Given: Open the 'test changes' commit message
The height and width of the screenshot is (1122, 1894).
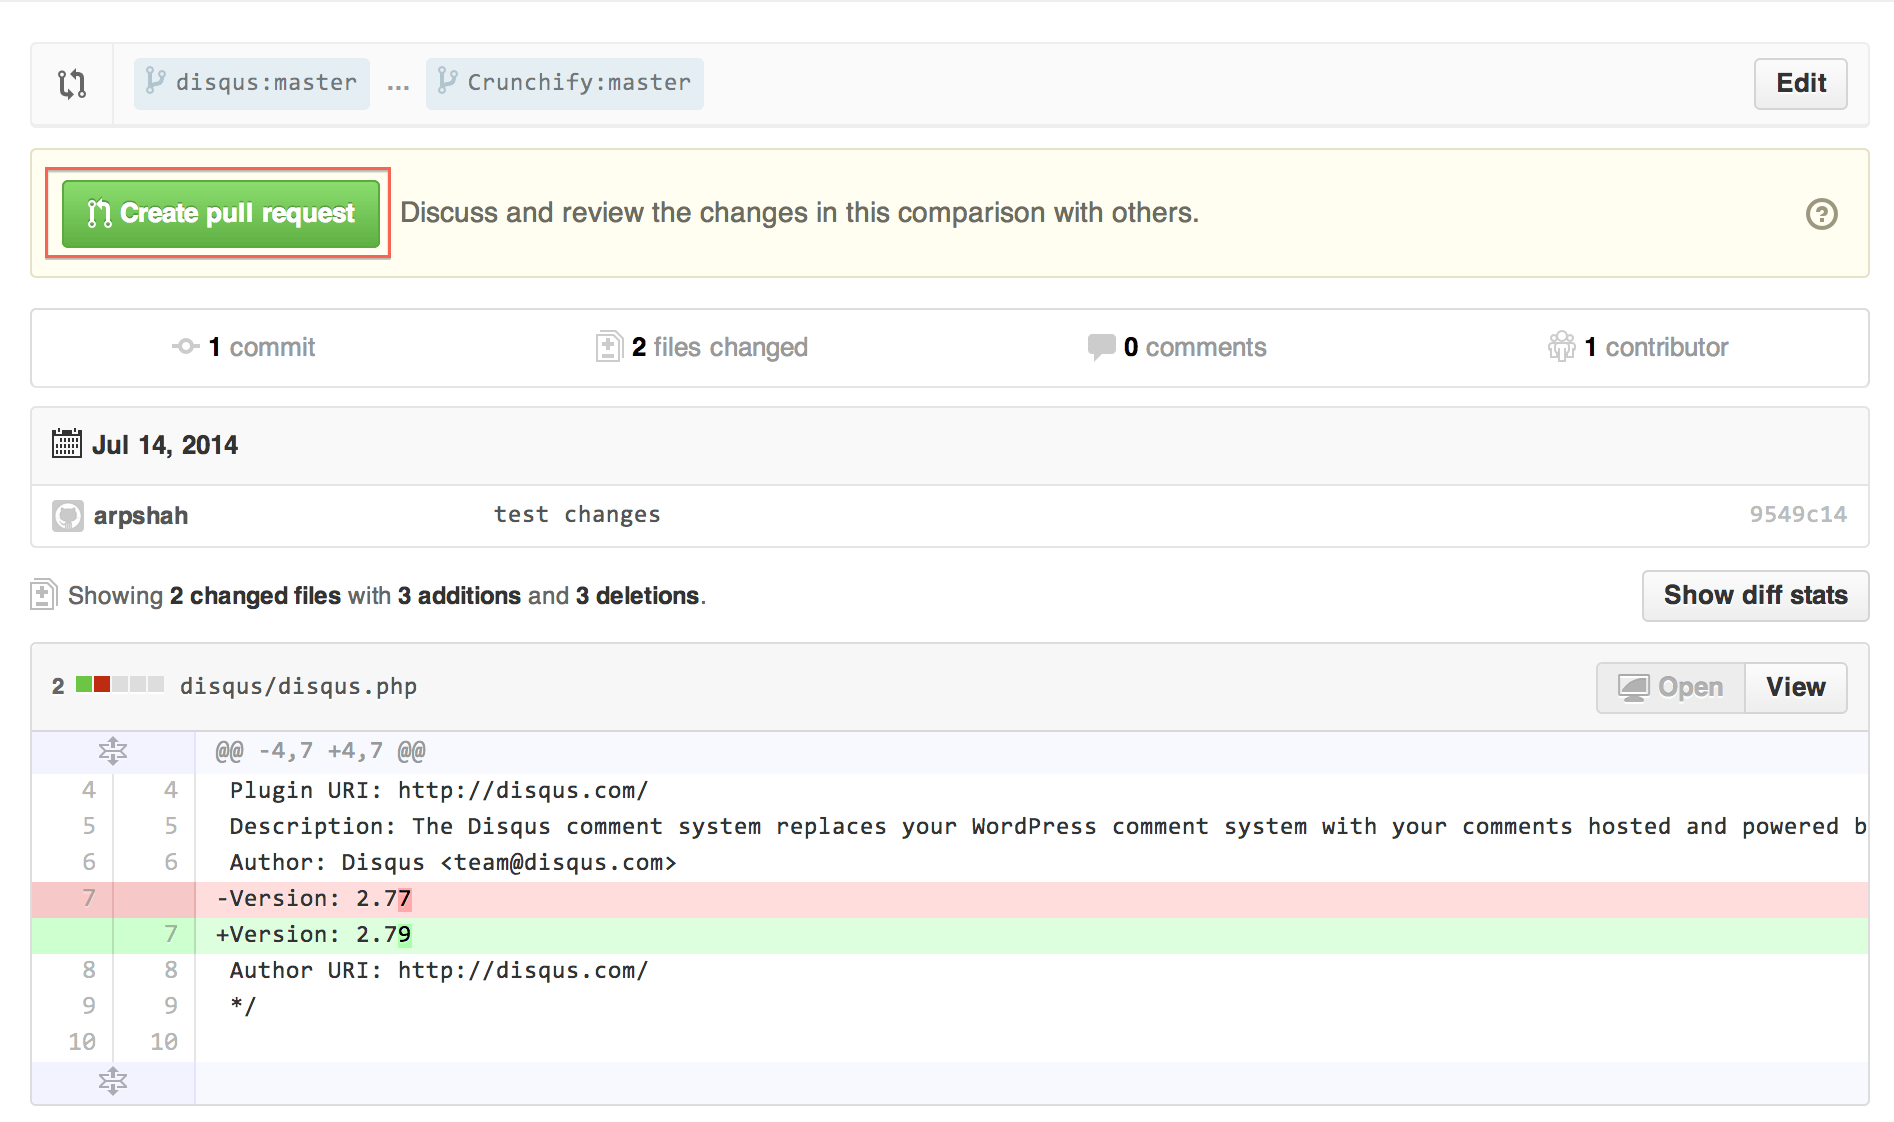Looking at the screenshot, I should 577,515.
